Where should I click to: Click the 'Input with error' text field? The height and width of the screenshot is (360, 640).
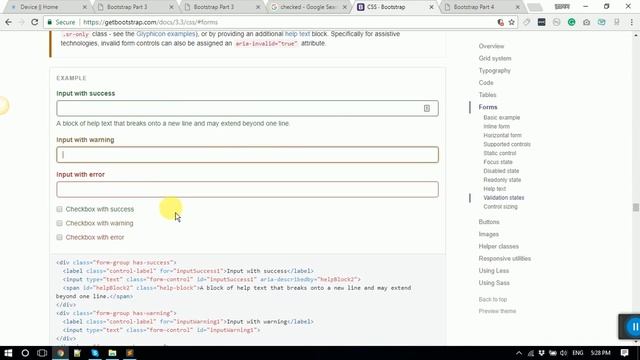coord(247,189)
